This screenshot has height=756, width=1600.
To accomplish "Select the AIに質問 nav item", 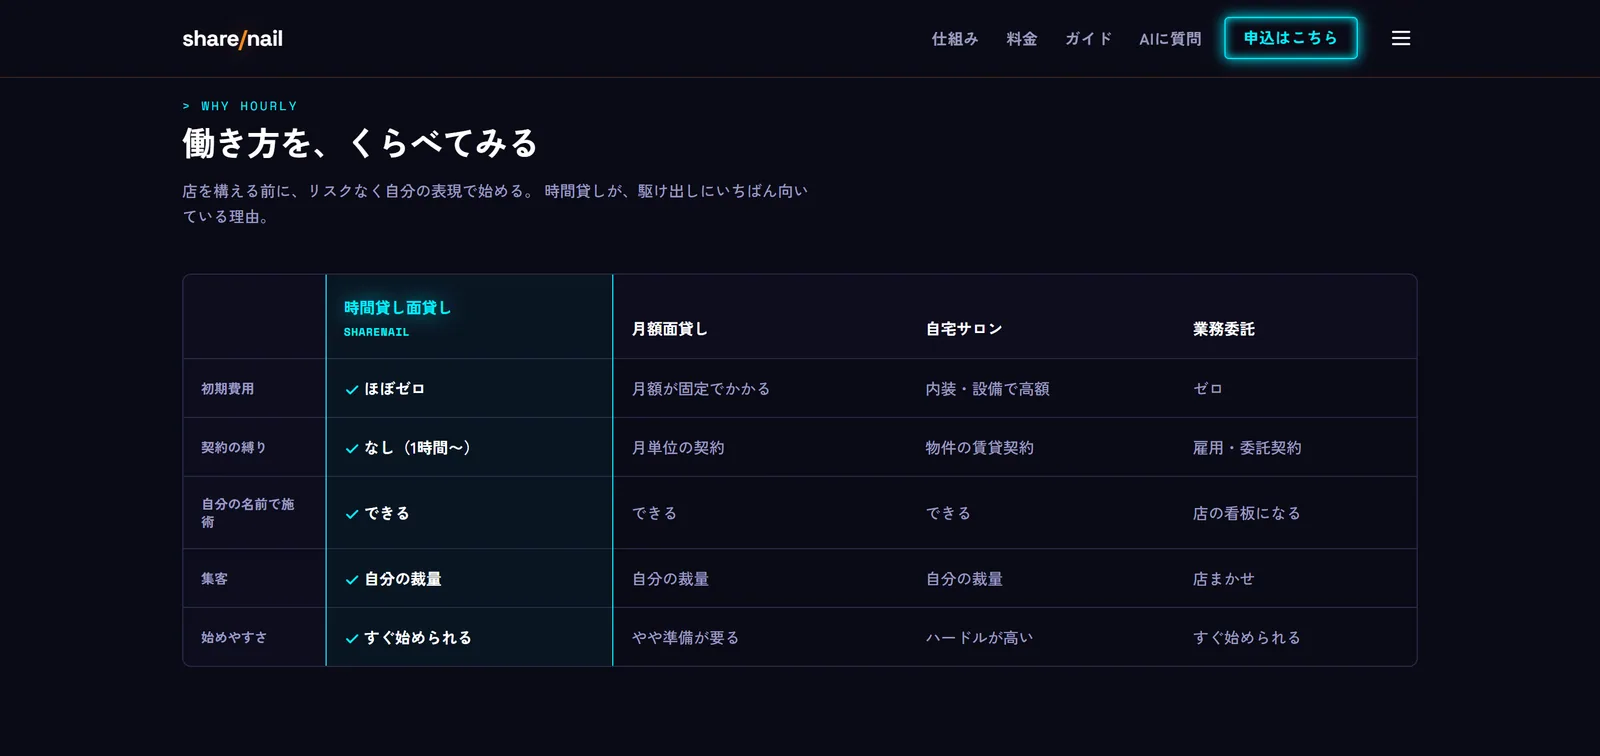I will [x=1170, y=39].
